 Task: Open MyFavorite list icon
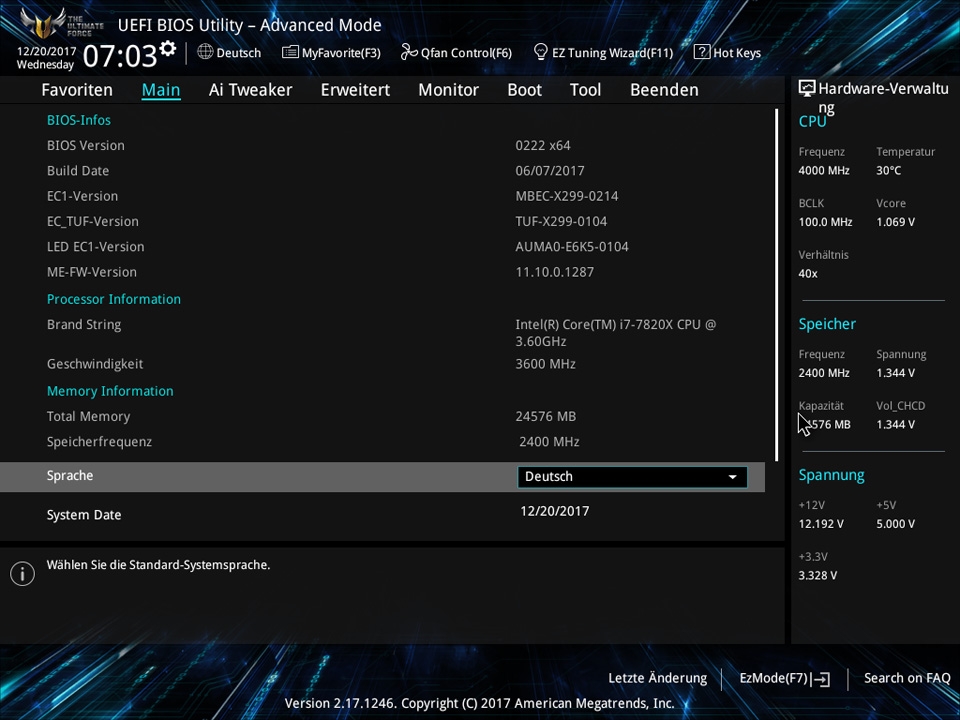tap(290, 52)
